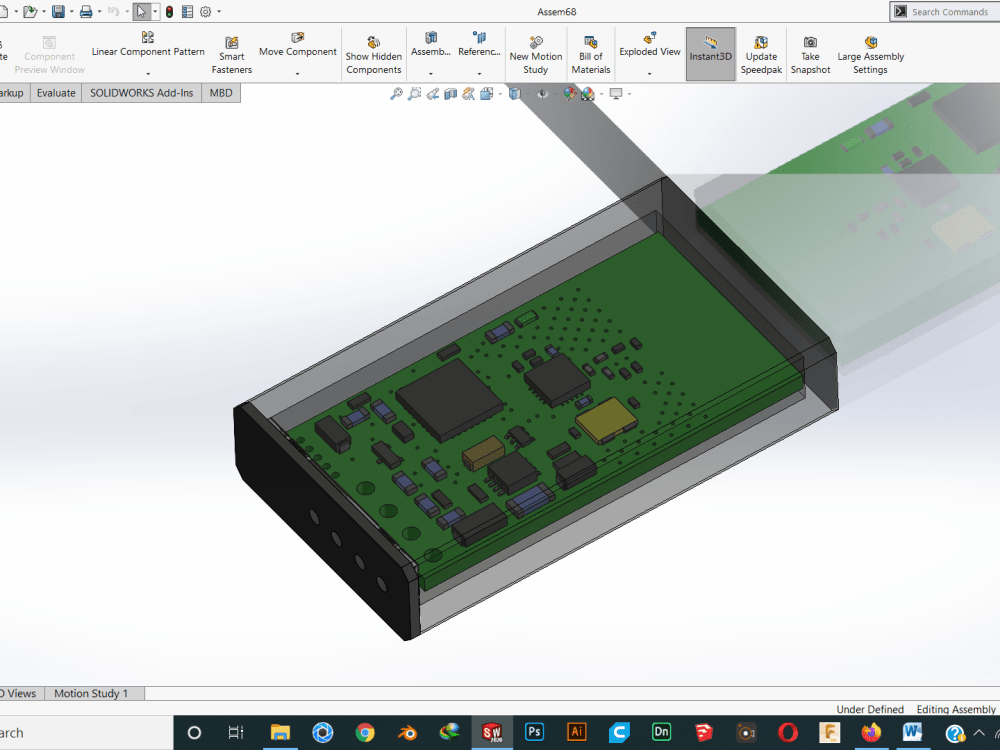
Task: Click View Orientation cube icon
Action: (x=487, y=94)
